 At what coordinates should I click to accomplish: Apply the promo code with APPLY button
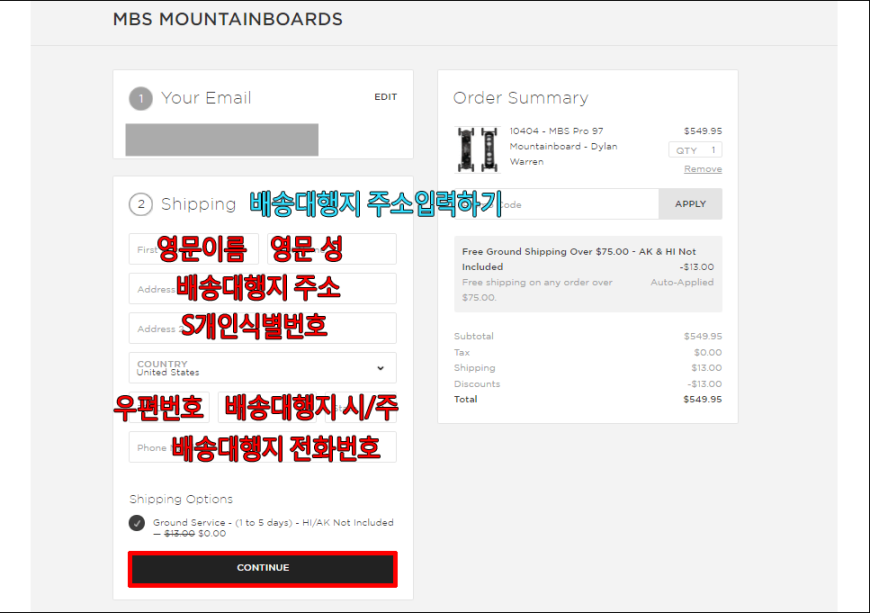690,204
